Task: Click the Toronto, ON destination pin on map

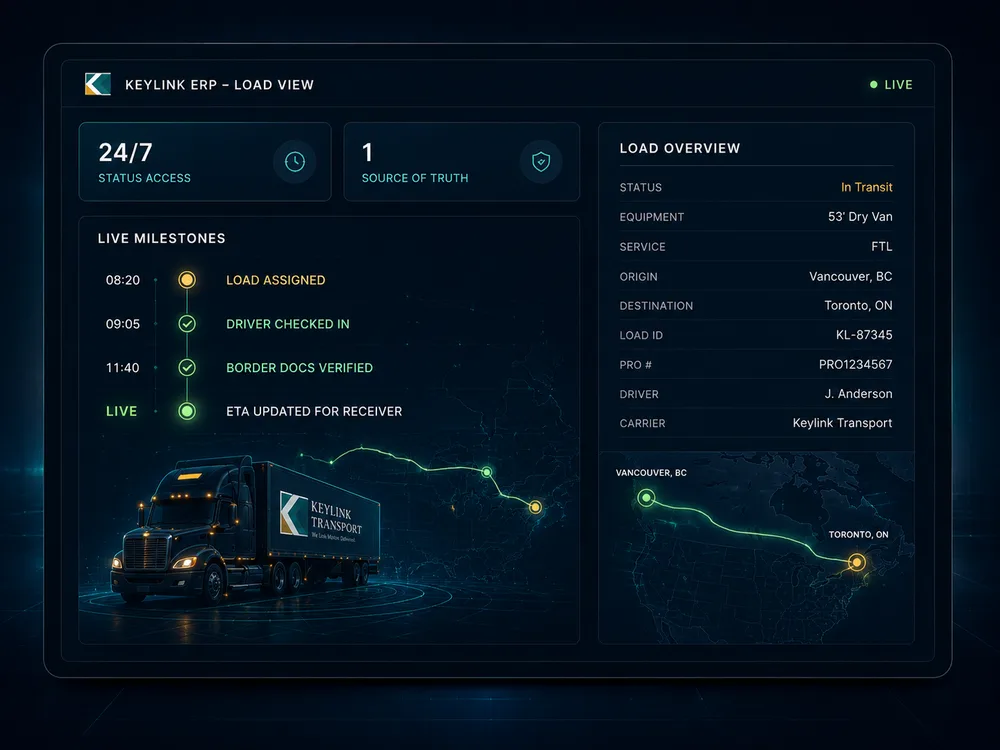Action: tap(857, 562)
